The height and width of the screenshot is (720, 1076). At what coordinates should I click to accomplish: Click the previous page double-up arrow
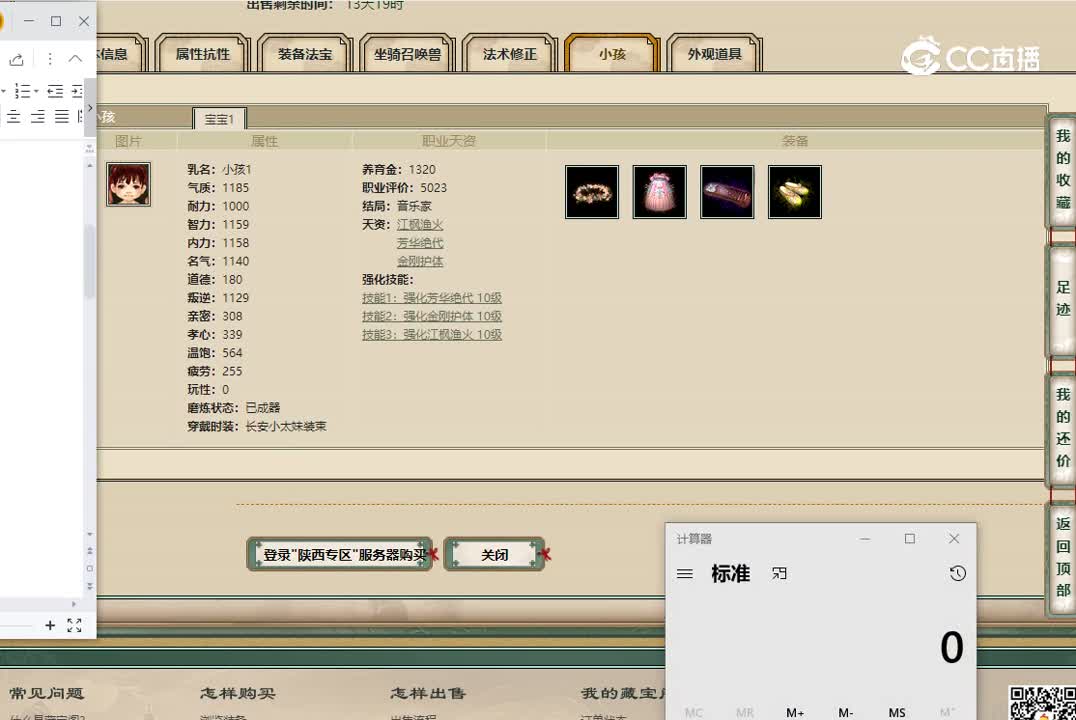89,550
